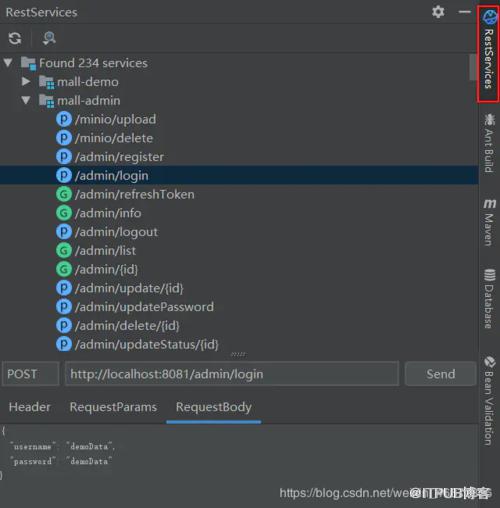Click the POST icon beside /admin/register
Screen dimensions: 500x508
tap(64, 157)
